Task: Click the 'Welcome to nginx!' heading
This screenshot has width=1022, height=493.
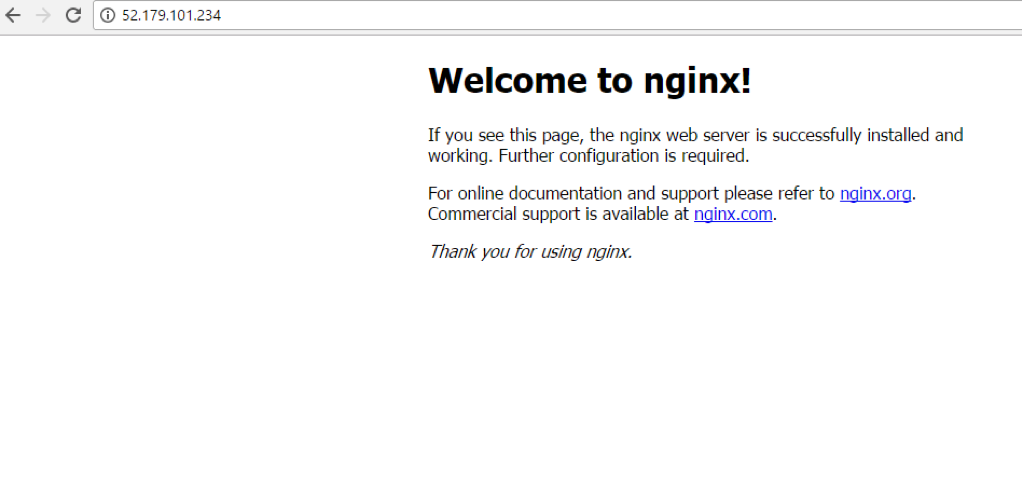Action: click(590, 81)
